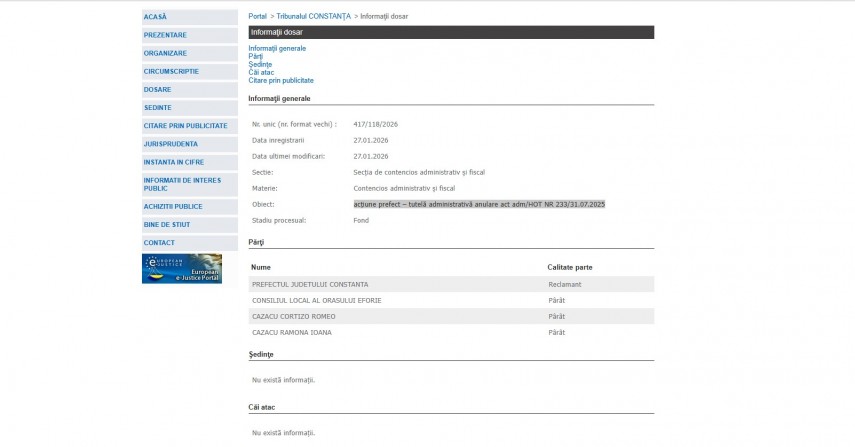Viewport: 855px width, 447px height.
Task: Go to ORGANIZARE in the sidebar
Action: (x=165, y=53)
